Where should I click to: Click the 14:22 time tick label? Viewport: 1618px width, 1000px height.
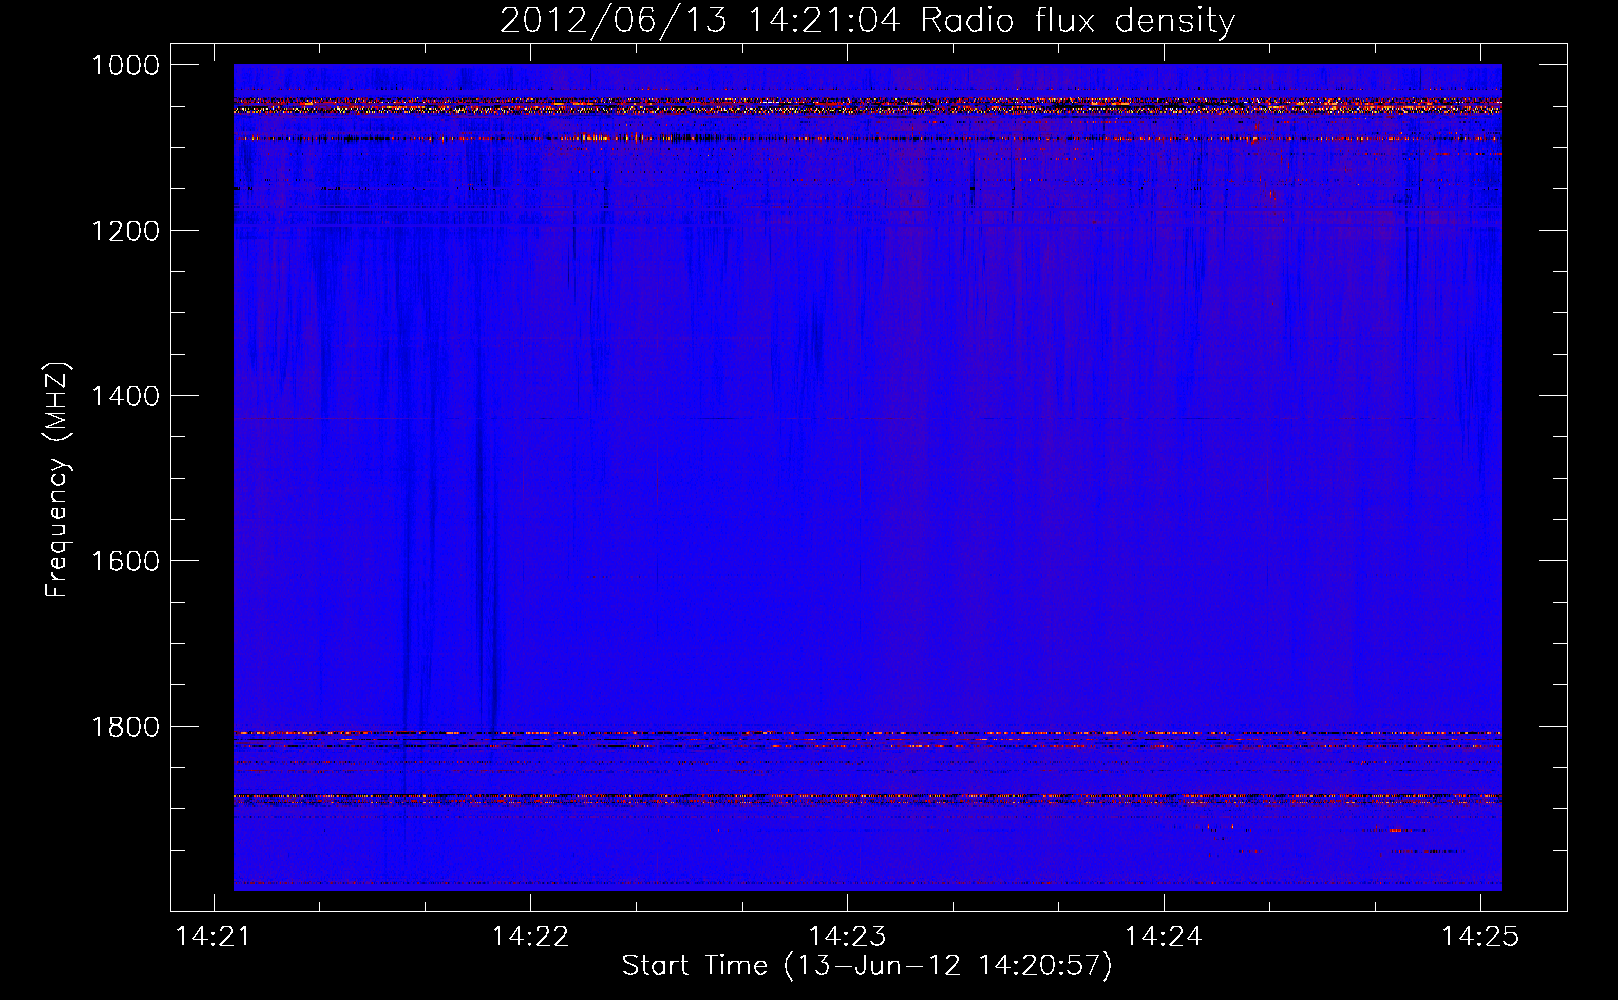(530, 937)
